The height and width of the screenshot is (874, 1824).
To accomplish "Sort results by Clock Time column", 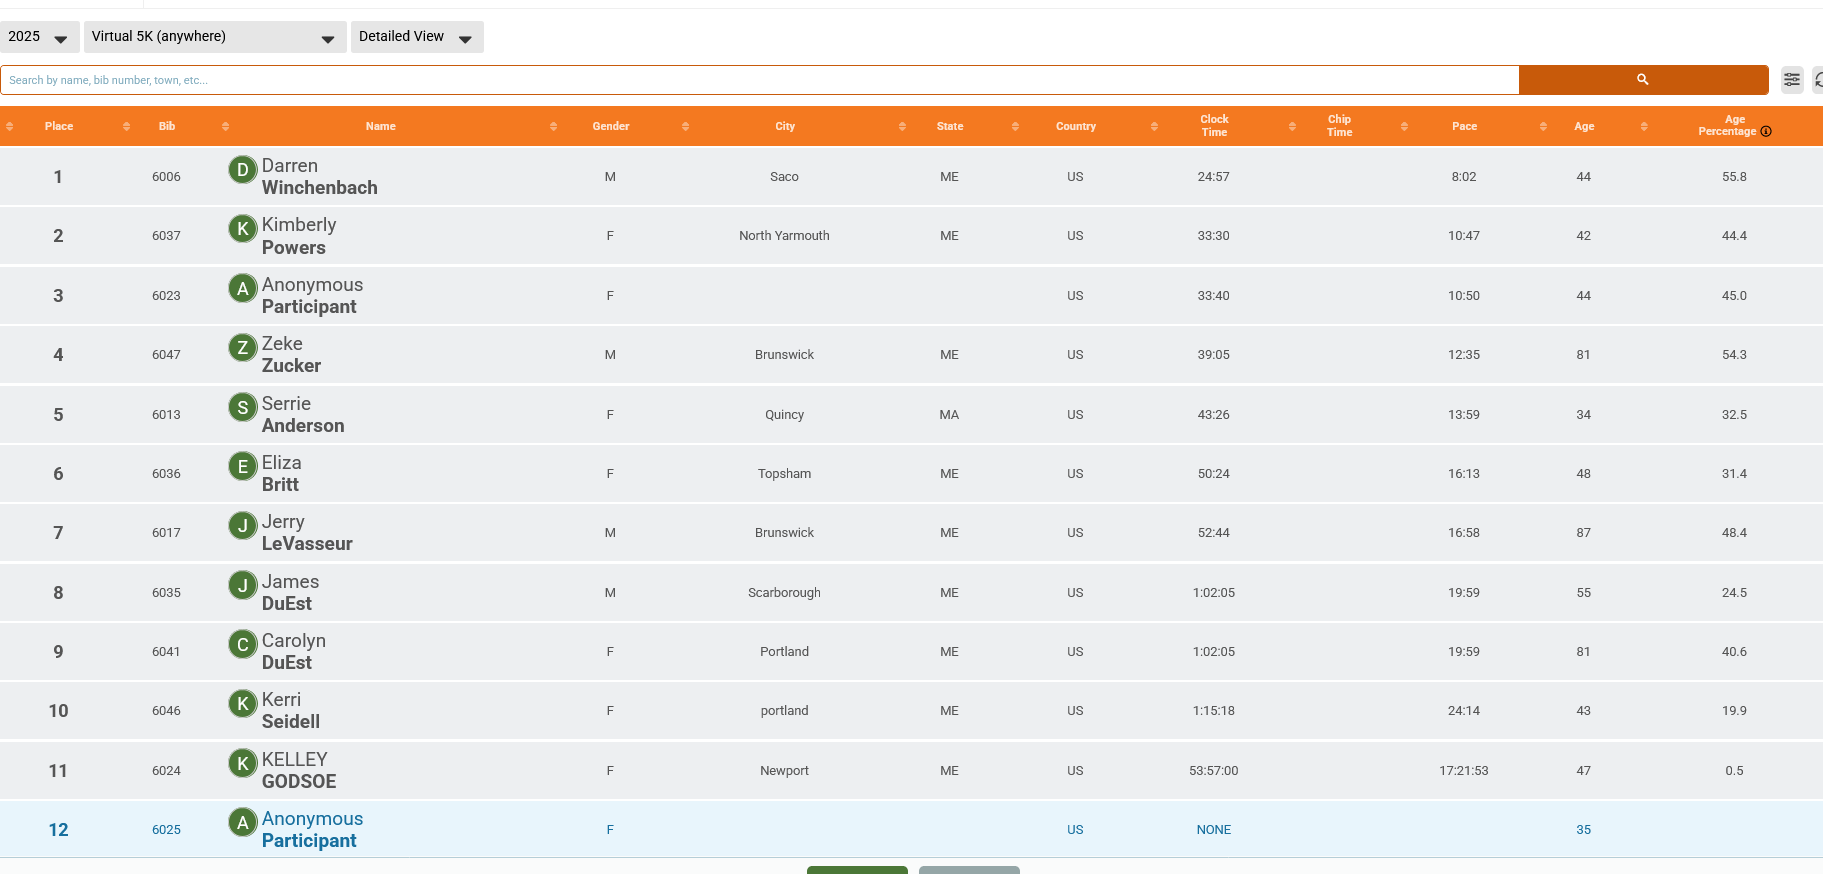I will [1213, 126].
